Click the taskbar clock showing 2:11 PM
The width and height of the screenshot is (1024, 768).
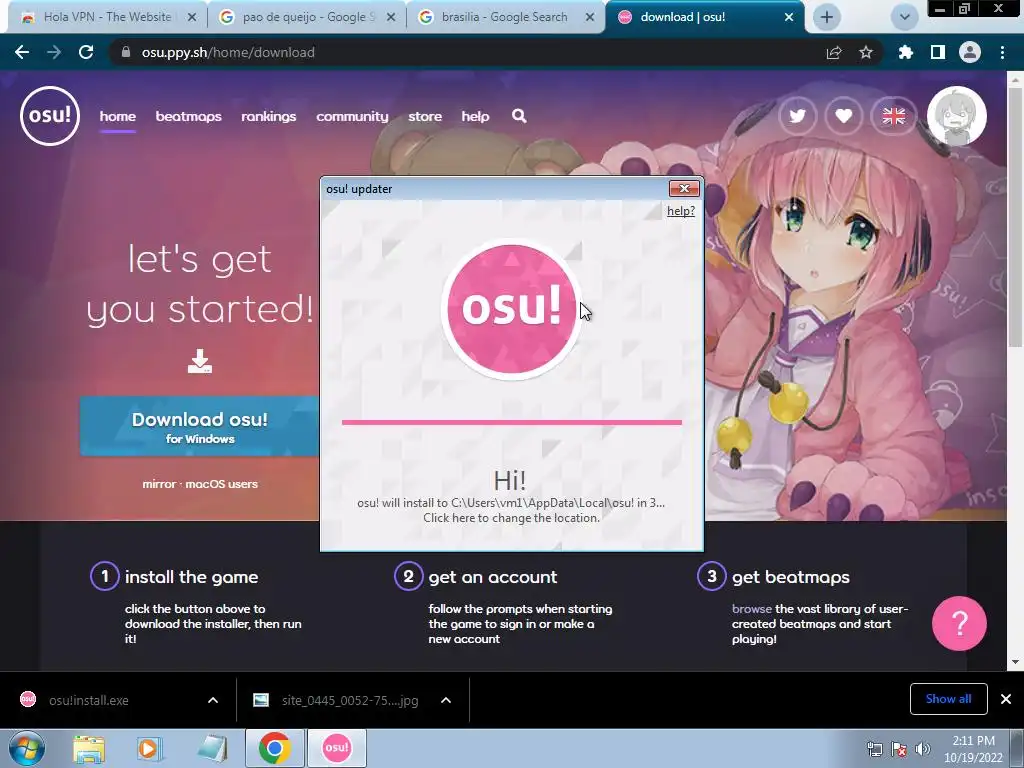pyautogui.click(x=973, y=749)
